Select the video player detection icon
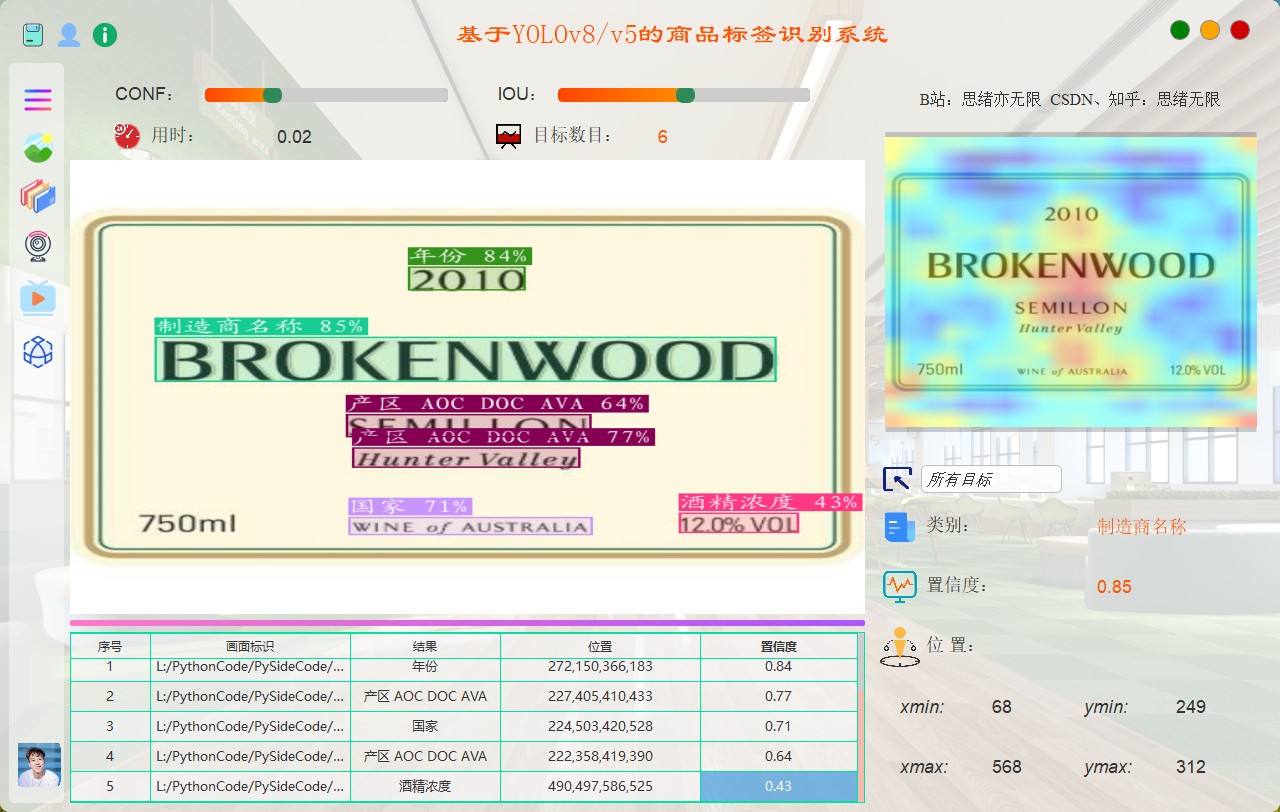This screenshot has height=812, width=1280. [38, 297]
